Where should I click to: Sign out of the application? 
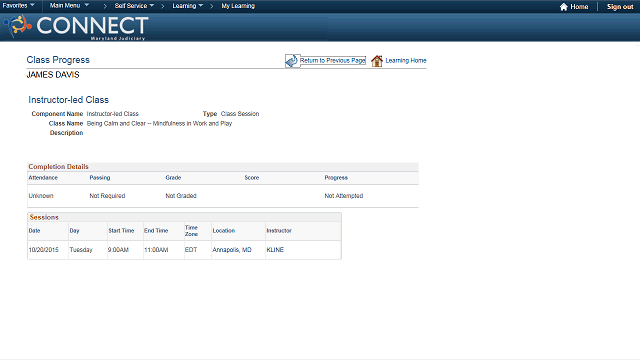tap(620, 7)
